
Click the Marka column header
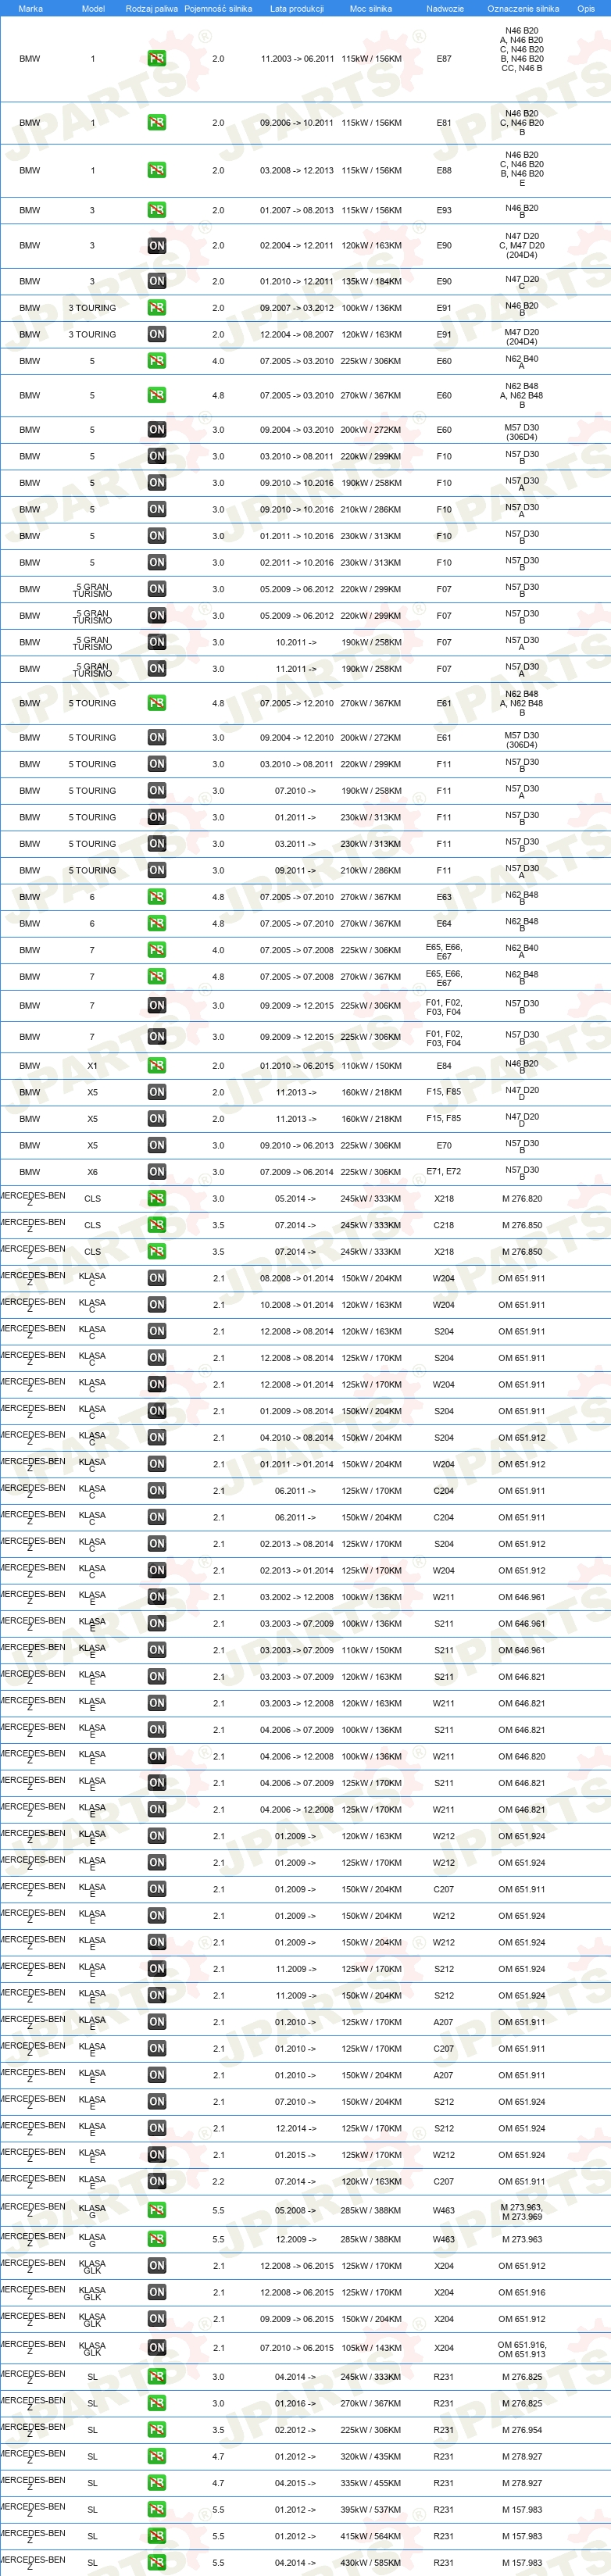pos(30,8)
